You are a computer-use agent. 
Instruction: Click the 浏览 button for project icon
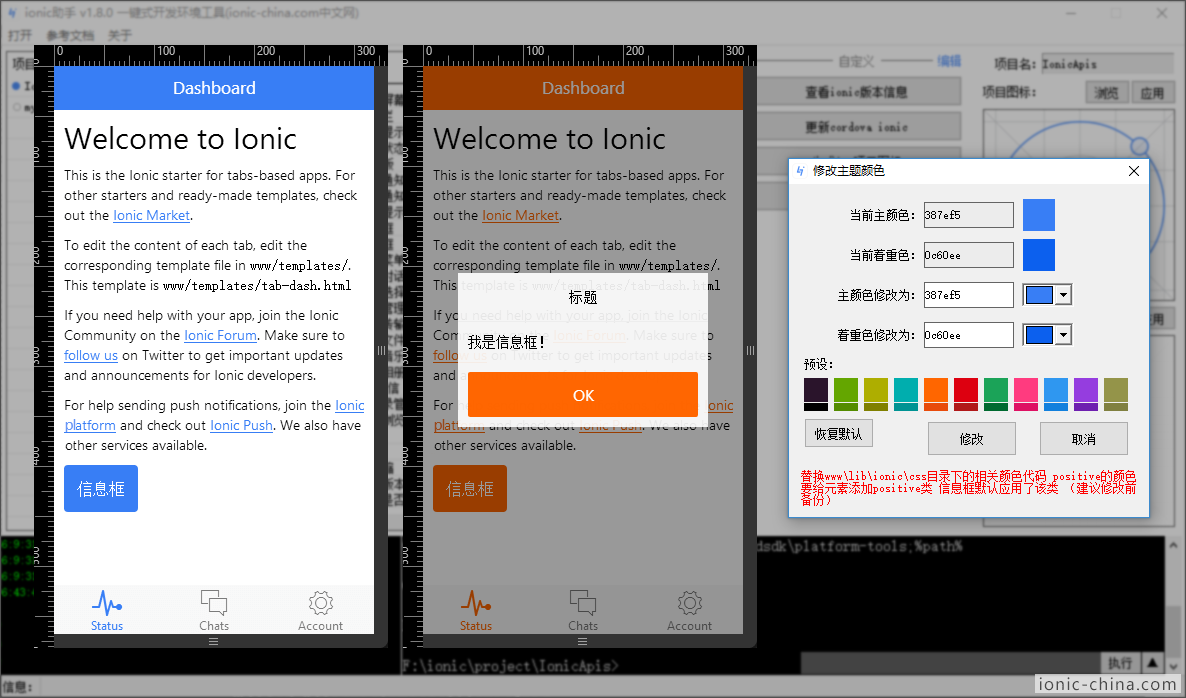(1107, 93)
